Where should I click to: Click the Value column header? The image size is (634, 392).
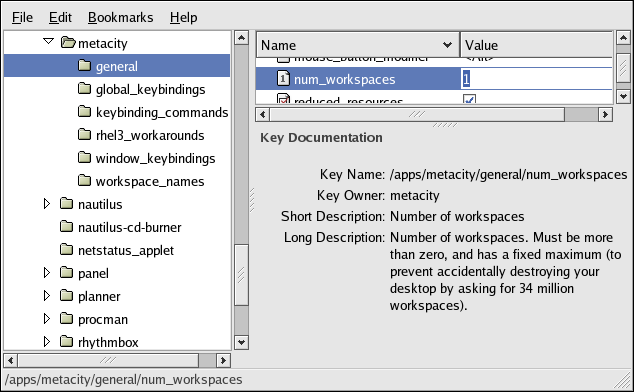point(536,45)
